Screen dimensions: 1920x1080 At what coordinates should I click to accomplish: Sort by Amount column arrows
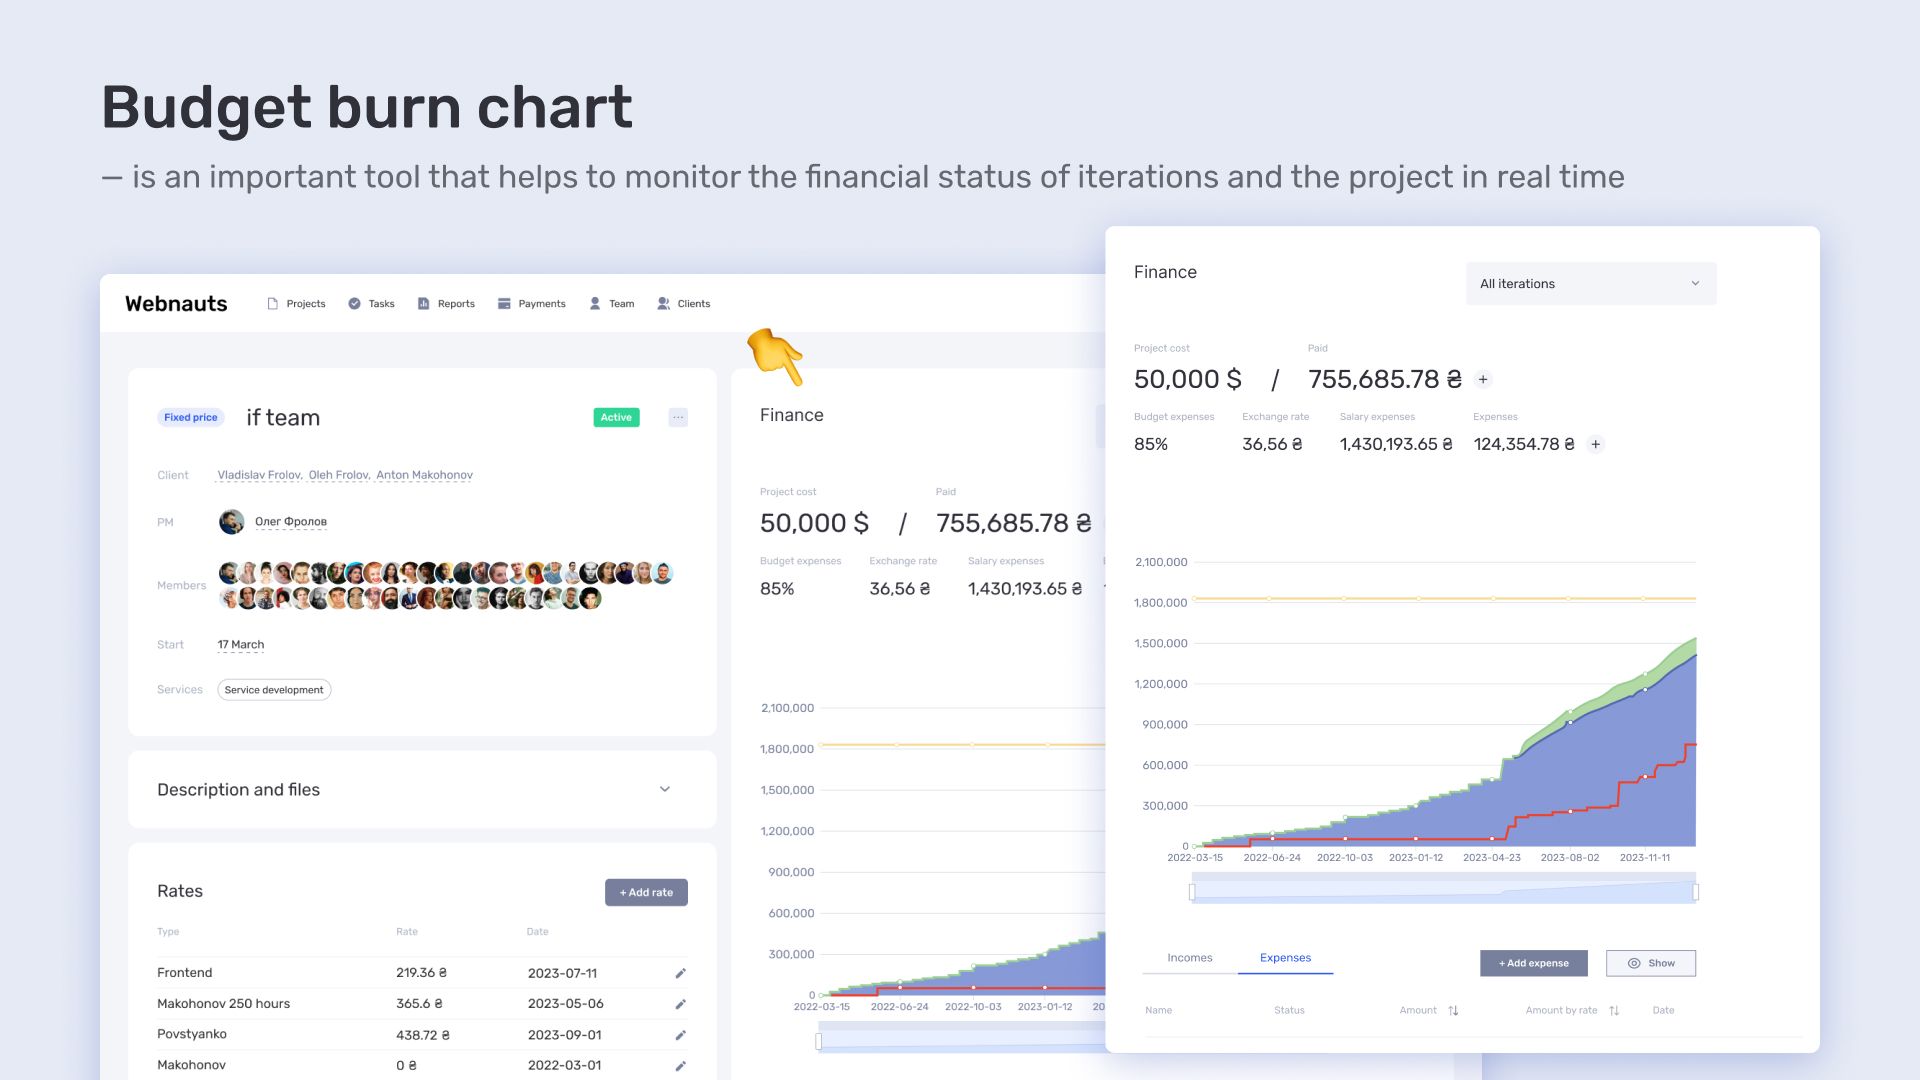[1453, 1011]
